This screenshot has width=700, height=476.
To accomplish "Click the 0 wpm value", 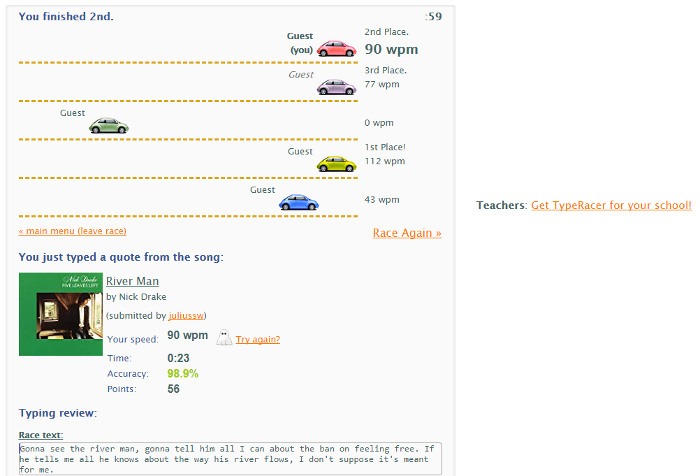I will point(379,123).
